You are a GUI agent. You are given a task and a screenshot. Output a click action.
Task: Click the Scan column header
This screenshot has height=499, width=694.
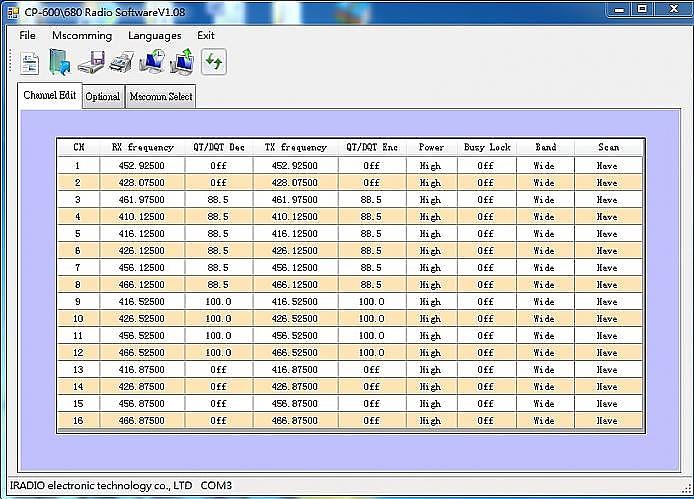click(x=609, y=147)
